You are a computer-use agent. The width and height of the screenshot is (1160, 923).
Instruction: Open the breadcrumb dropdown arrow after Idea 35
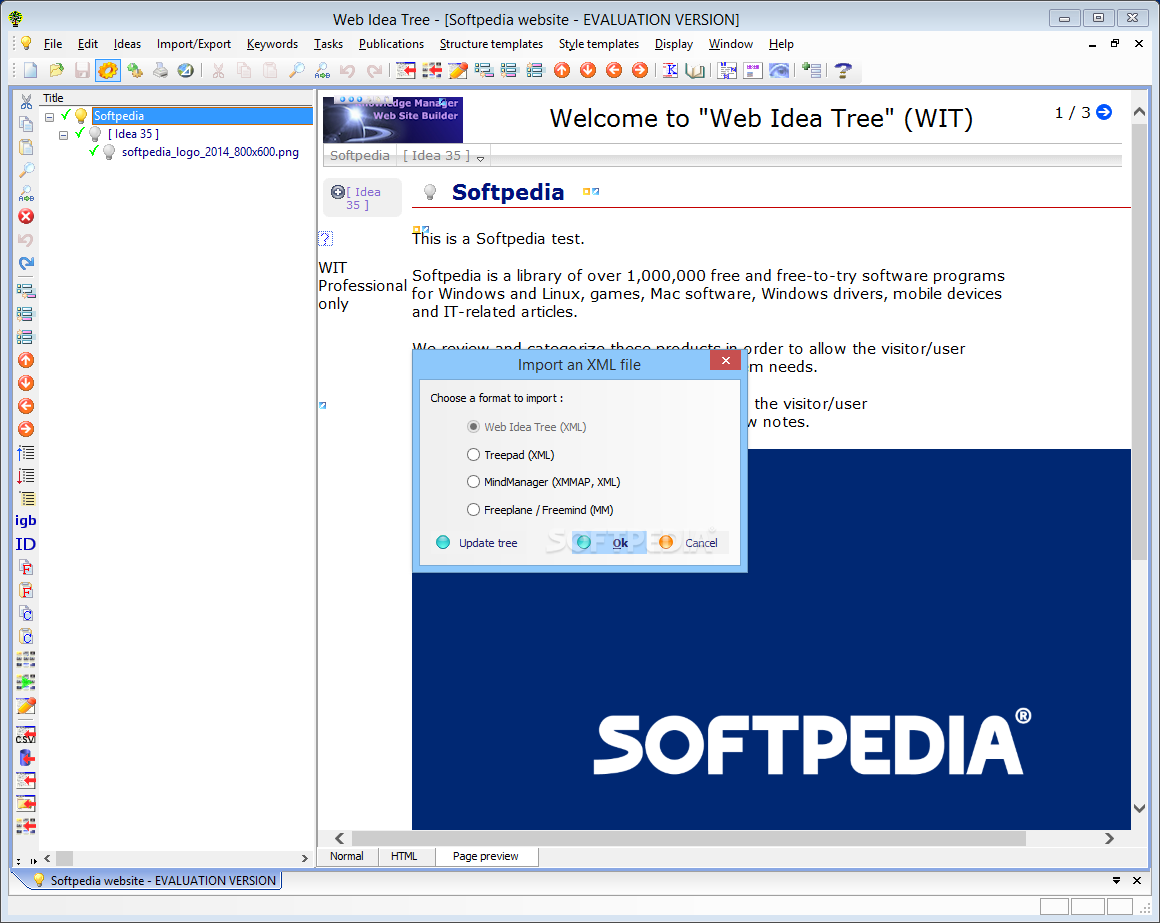pyautogui.click(x=481, y=158)
